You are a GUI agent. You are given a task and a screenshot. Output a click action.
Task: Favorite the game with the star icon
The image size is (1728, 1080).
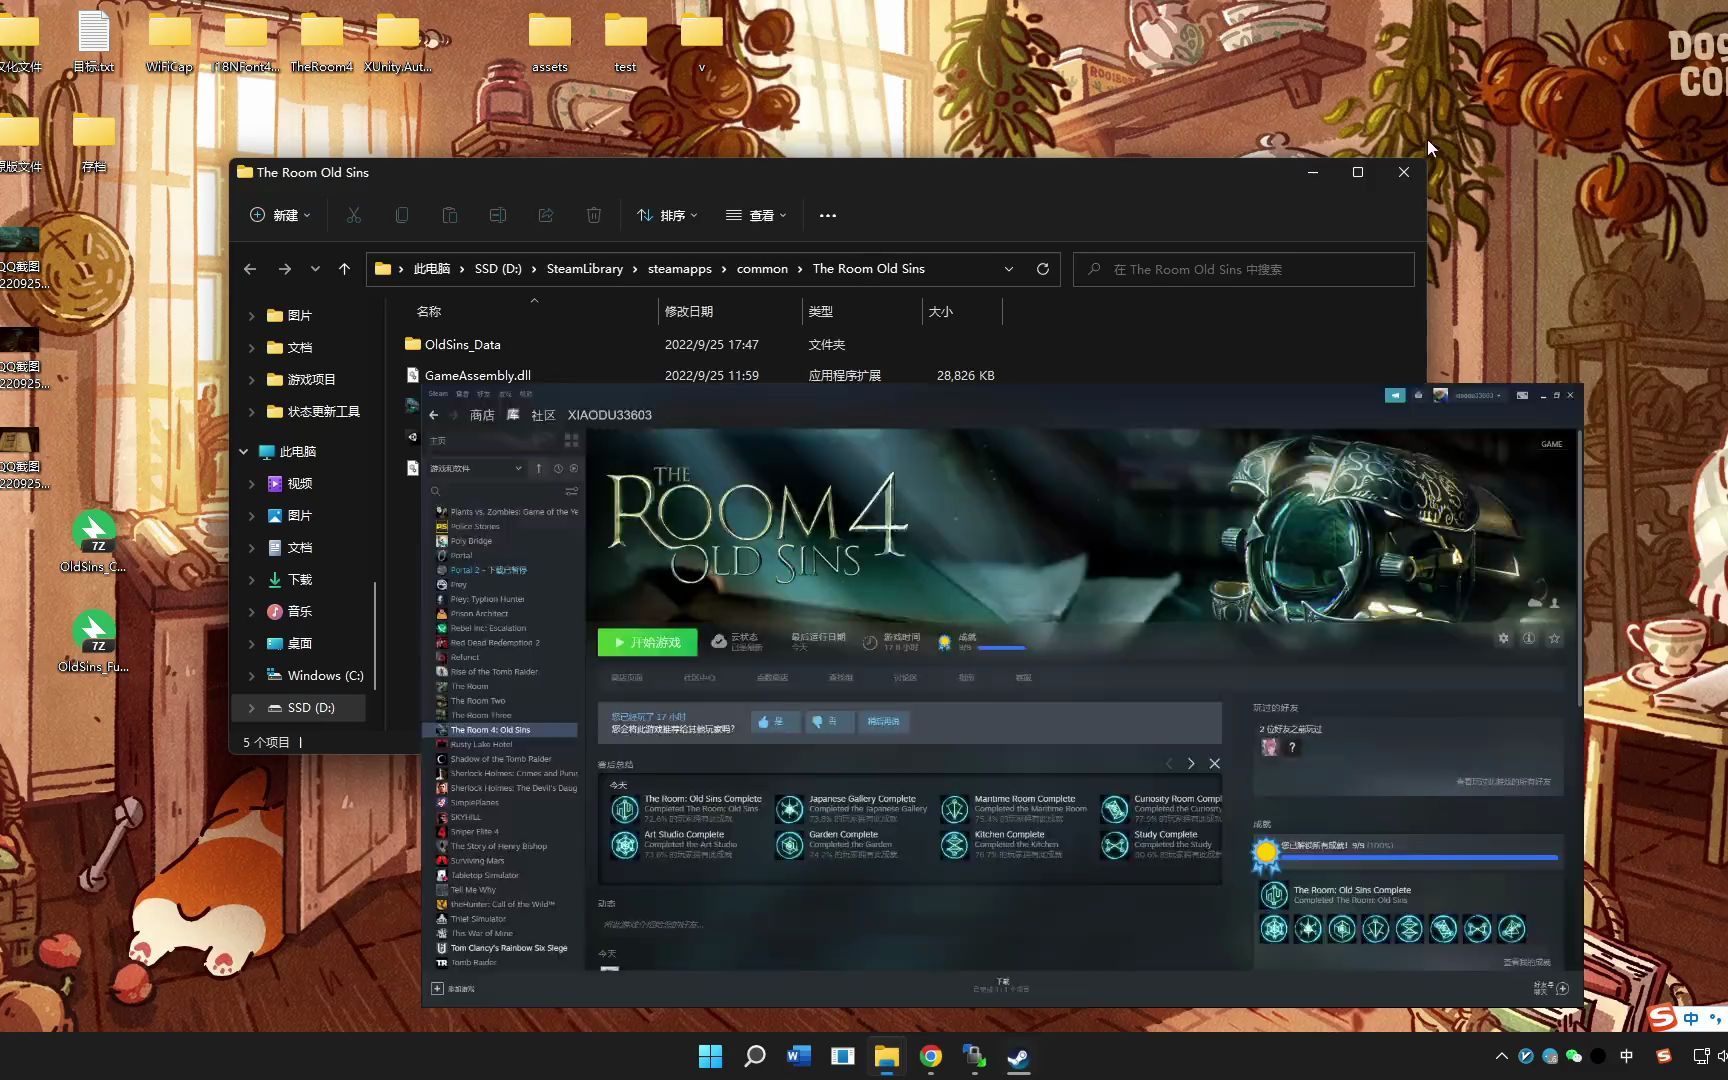pyautogui.click(x=1554, y=638)
